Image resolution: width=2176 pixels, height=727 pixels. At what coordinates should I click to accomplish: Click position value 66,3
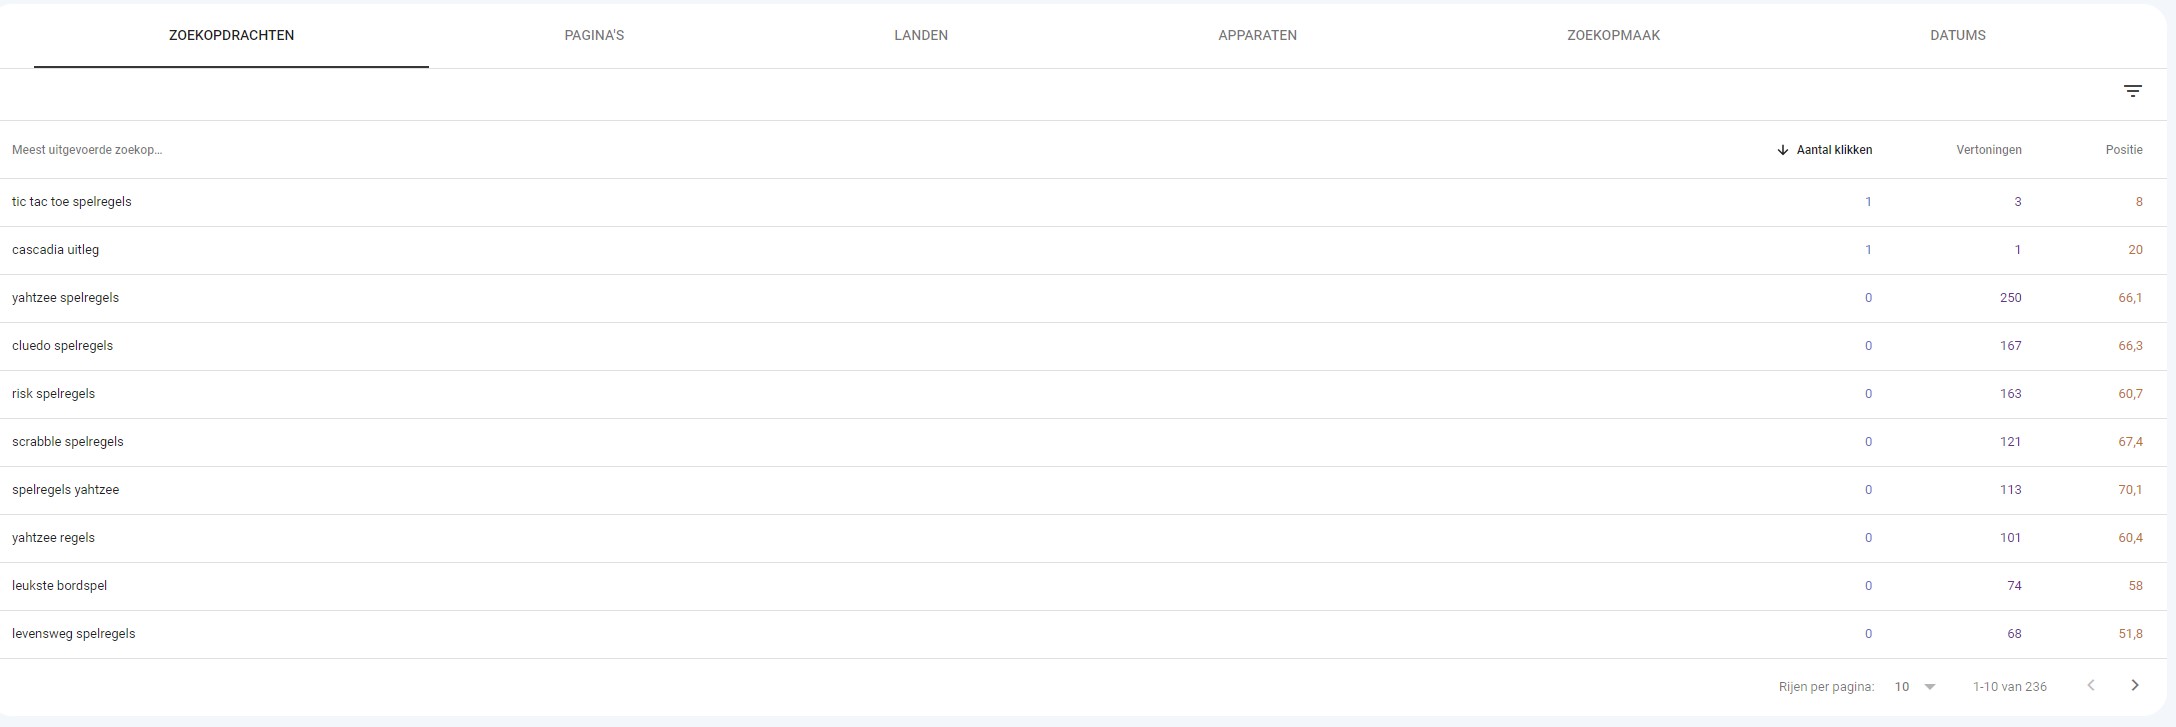[2130, 346]
